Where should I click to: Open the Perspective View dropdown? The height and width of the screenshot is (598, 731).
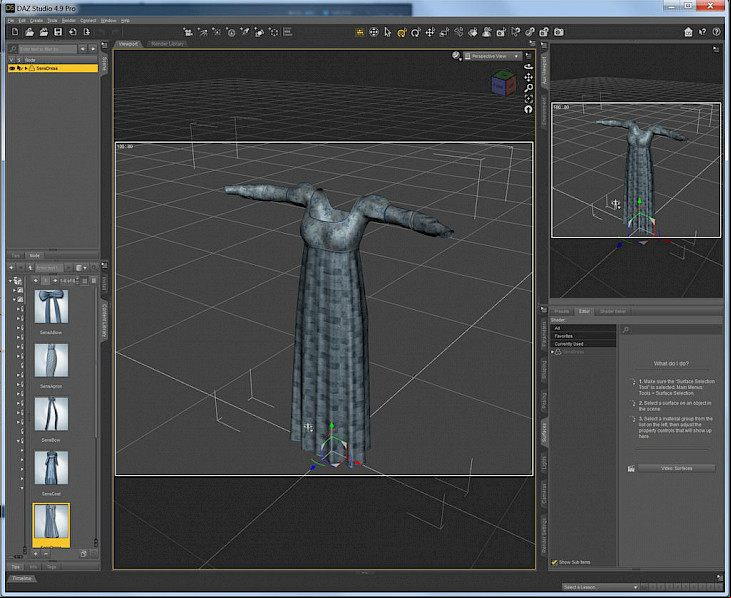pyautogui.click(x=492, y=56)
